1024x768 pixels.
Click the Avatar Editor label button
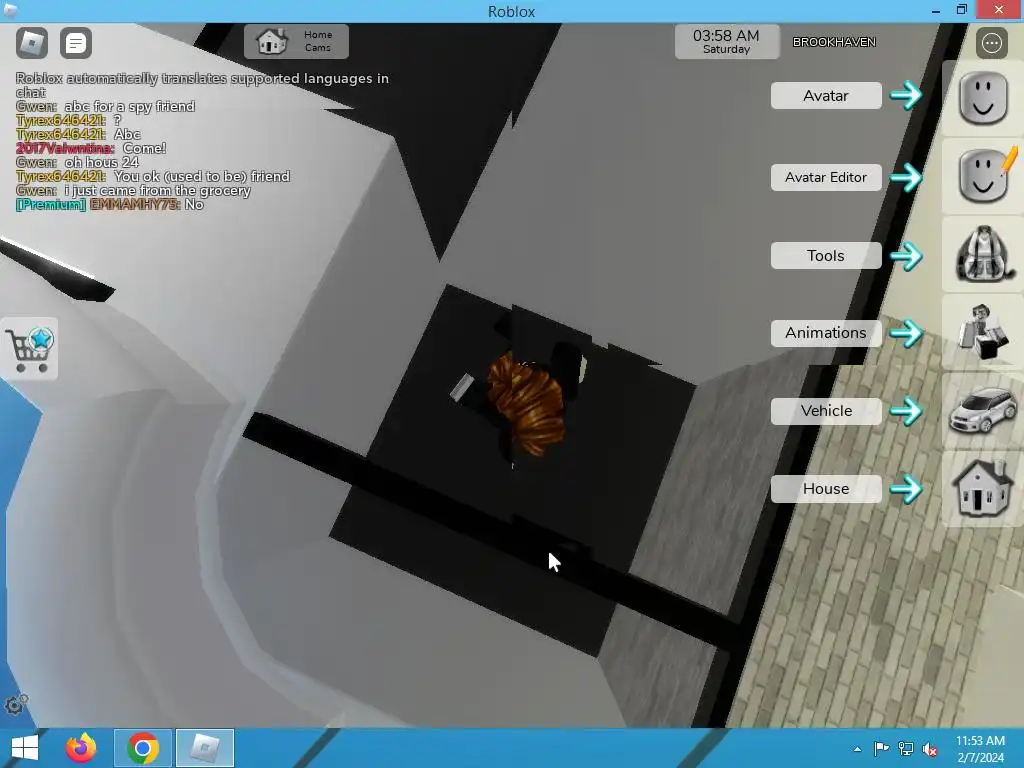tap(825, 177)
